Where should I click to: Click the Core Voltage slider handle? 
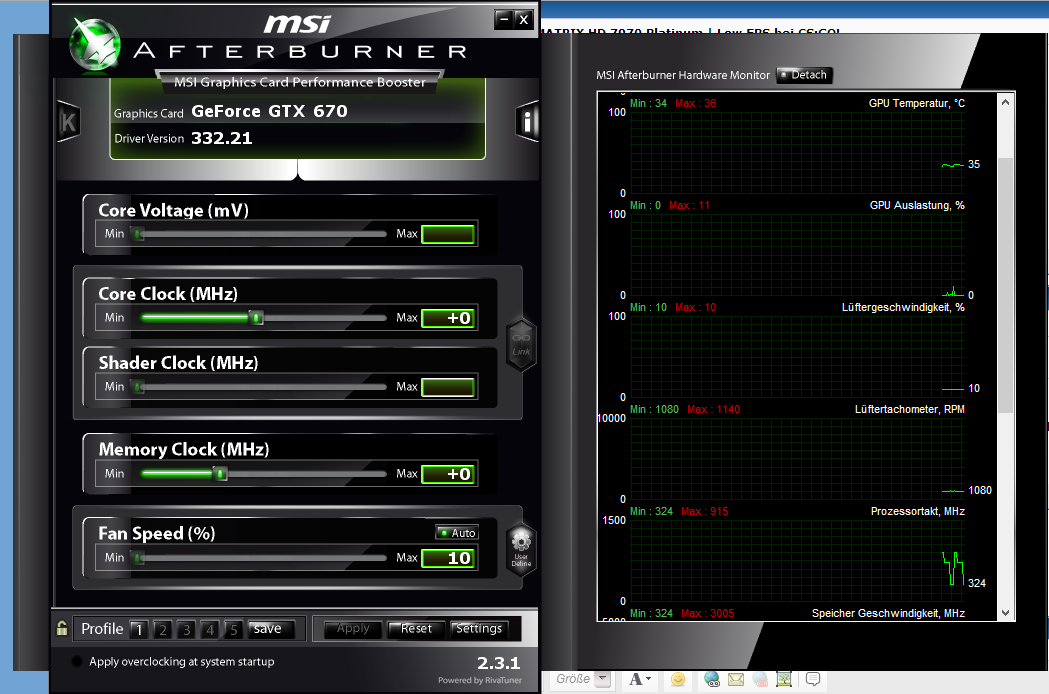pos(138,234)
